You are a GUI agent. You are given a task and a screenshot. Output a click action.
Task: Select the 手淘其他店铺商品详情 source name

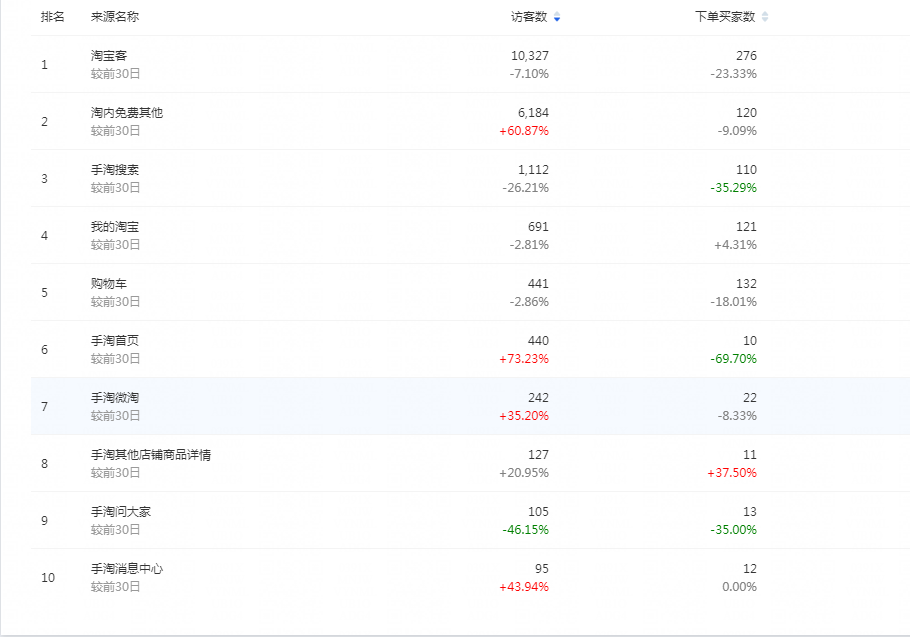pyautogui.click(x=151, y=455)
